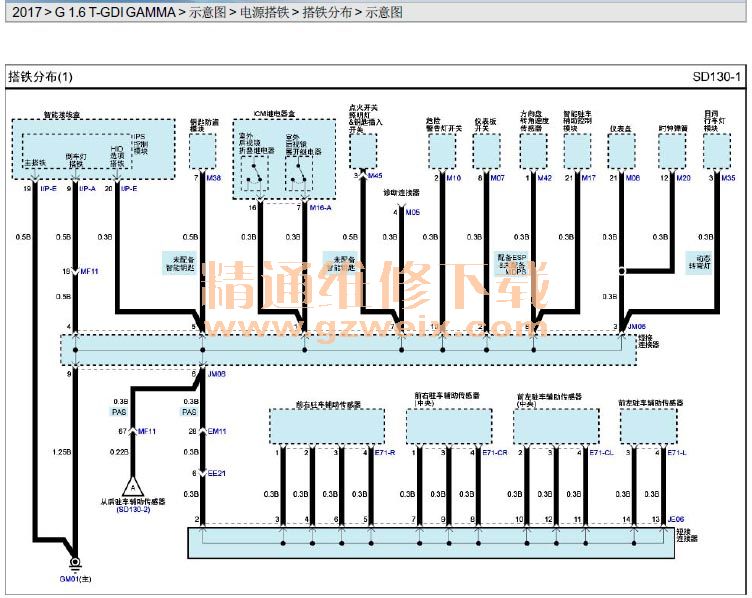Click the EM11 connector label
The width and height of the screenshot is (752, 598).
tap(216, 432)
